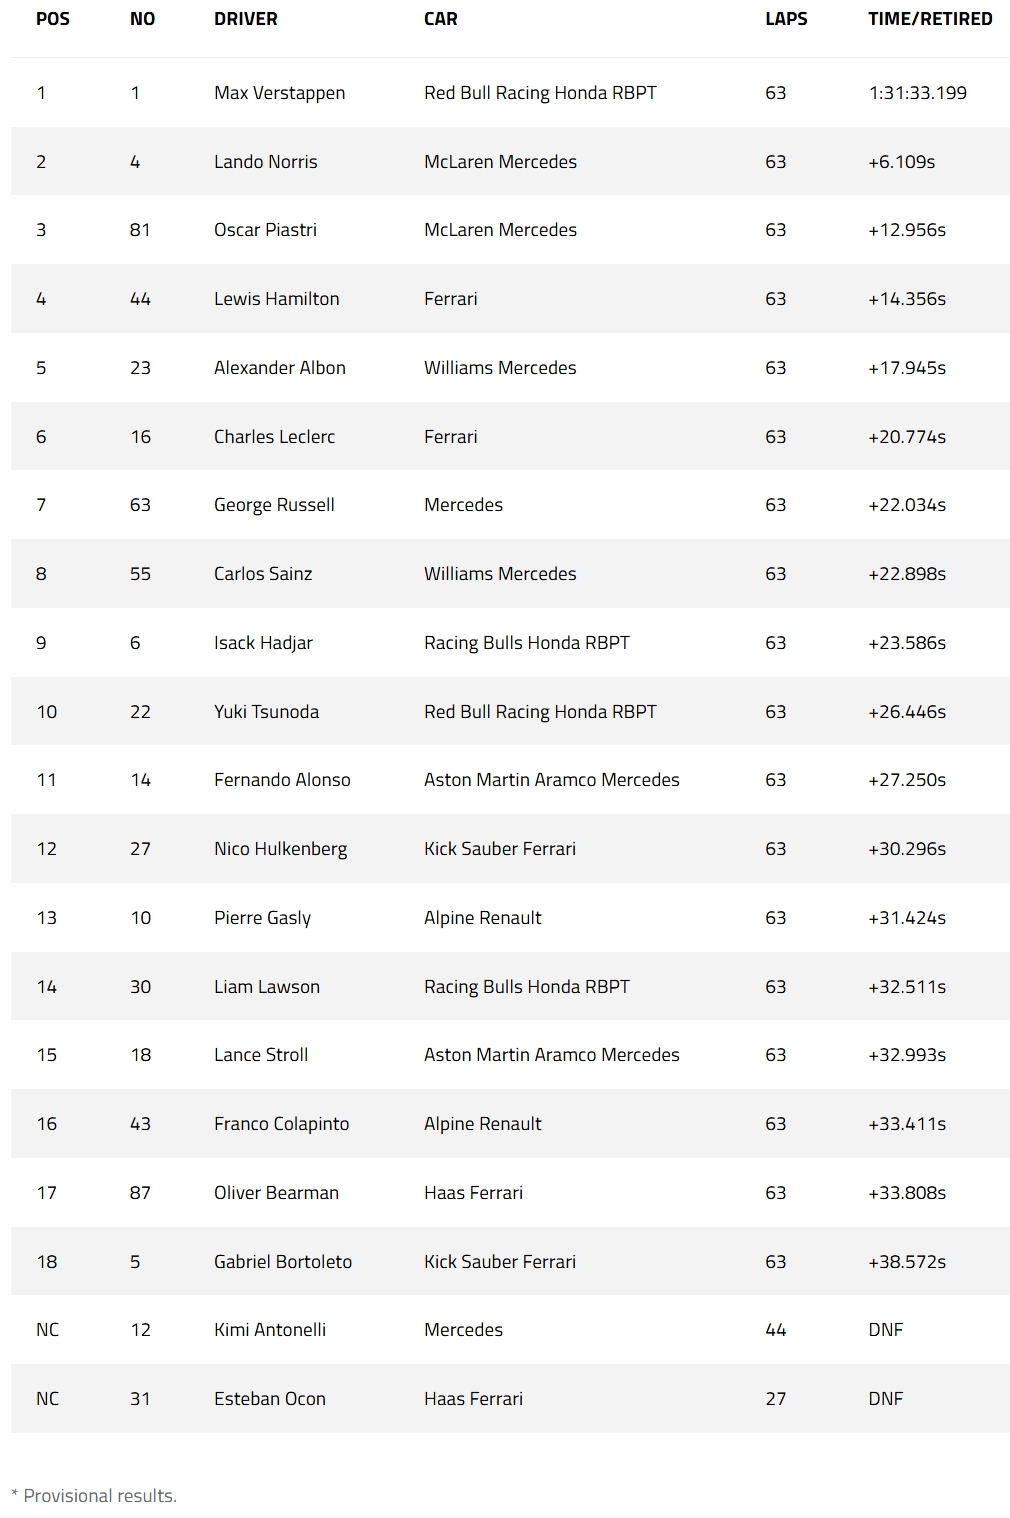Select George Russell's Mercedes car cell
Screen dimensions: 1010x1518
pyautogui.click(x=463, y=505)
